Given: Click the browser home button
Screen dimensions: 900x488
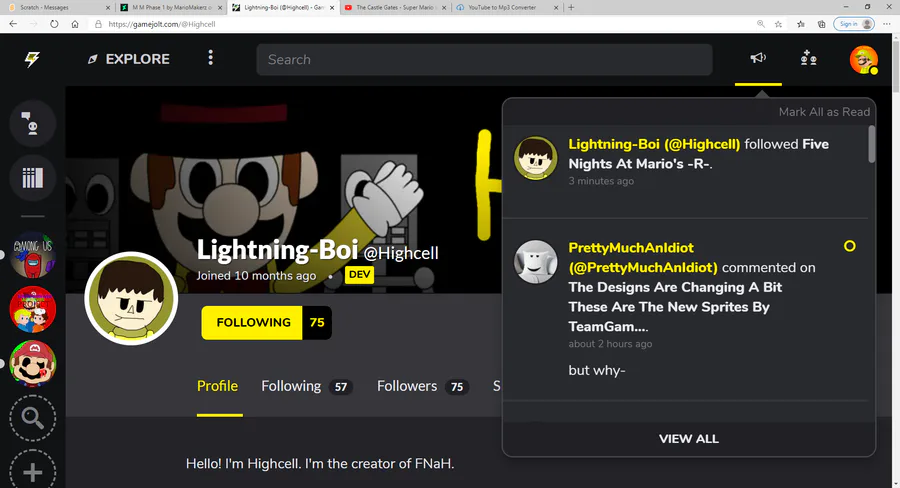Looking at the screenshot, I should (x=75, y=24).
